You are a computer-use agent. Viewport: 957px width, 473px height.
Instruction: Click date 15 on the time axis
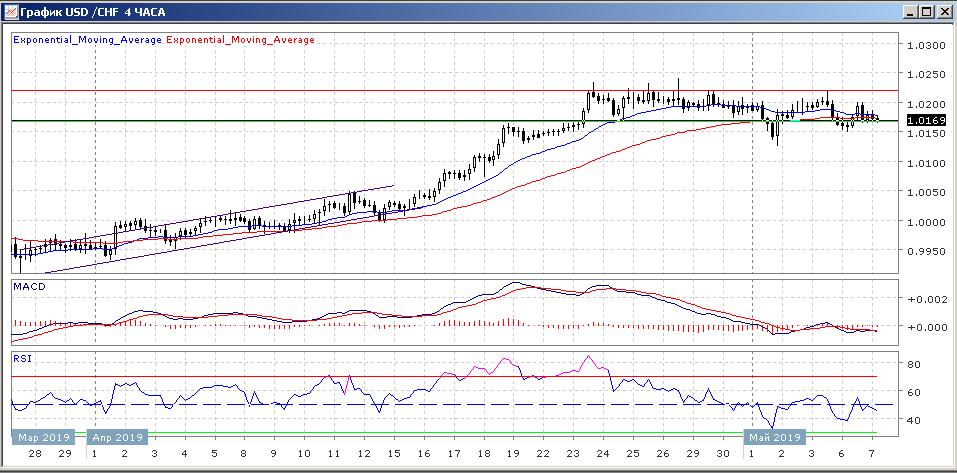coord(391,454)
